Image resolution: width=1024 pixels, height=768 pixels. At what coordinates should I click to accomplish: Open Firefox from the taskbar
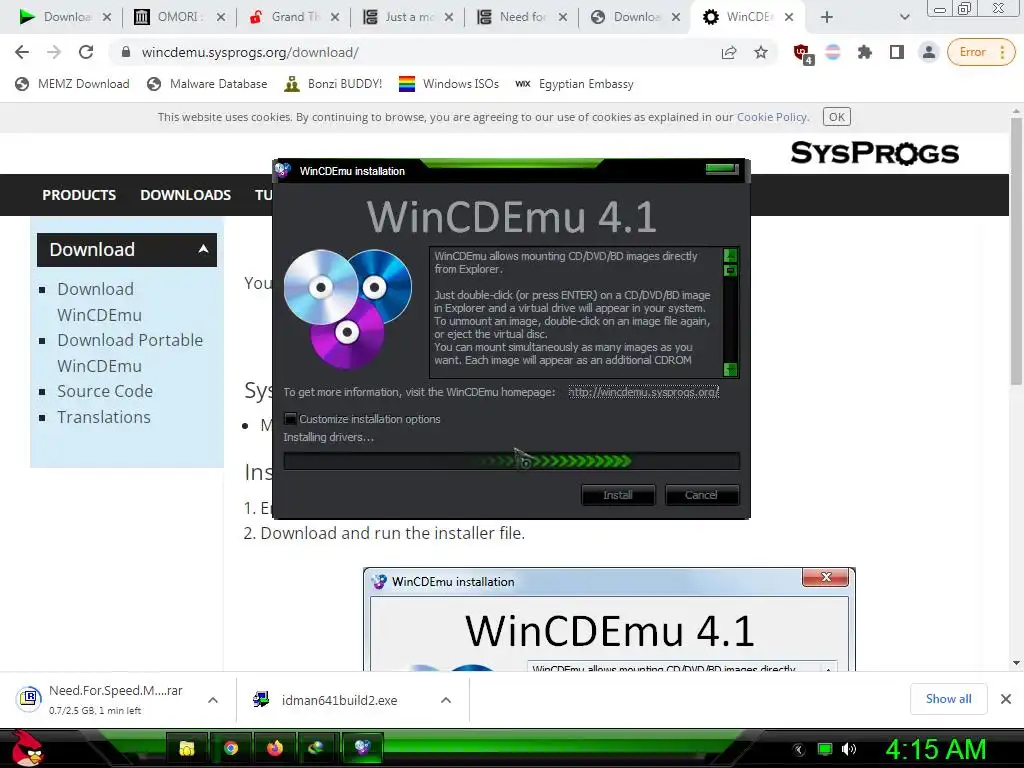[x=275, y=748]
